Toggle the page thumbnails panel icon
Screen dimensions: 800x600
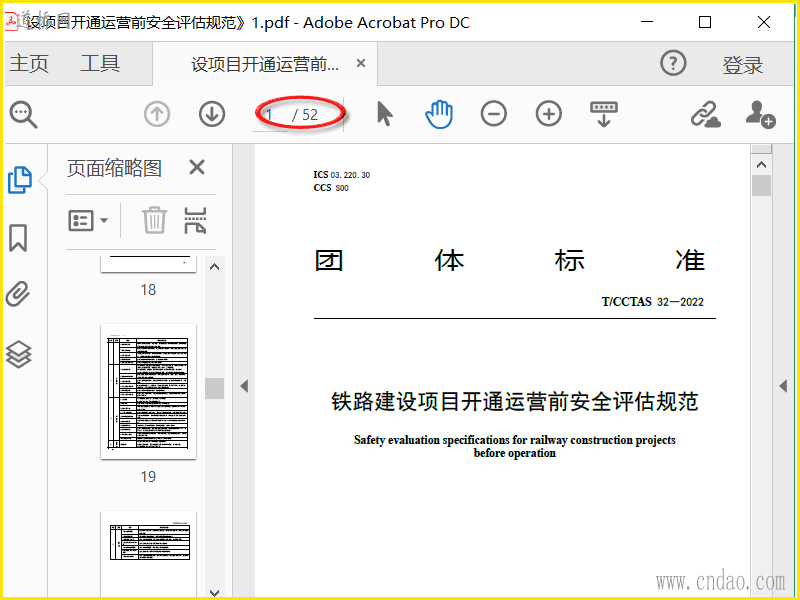point(20,180)
